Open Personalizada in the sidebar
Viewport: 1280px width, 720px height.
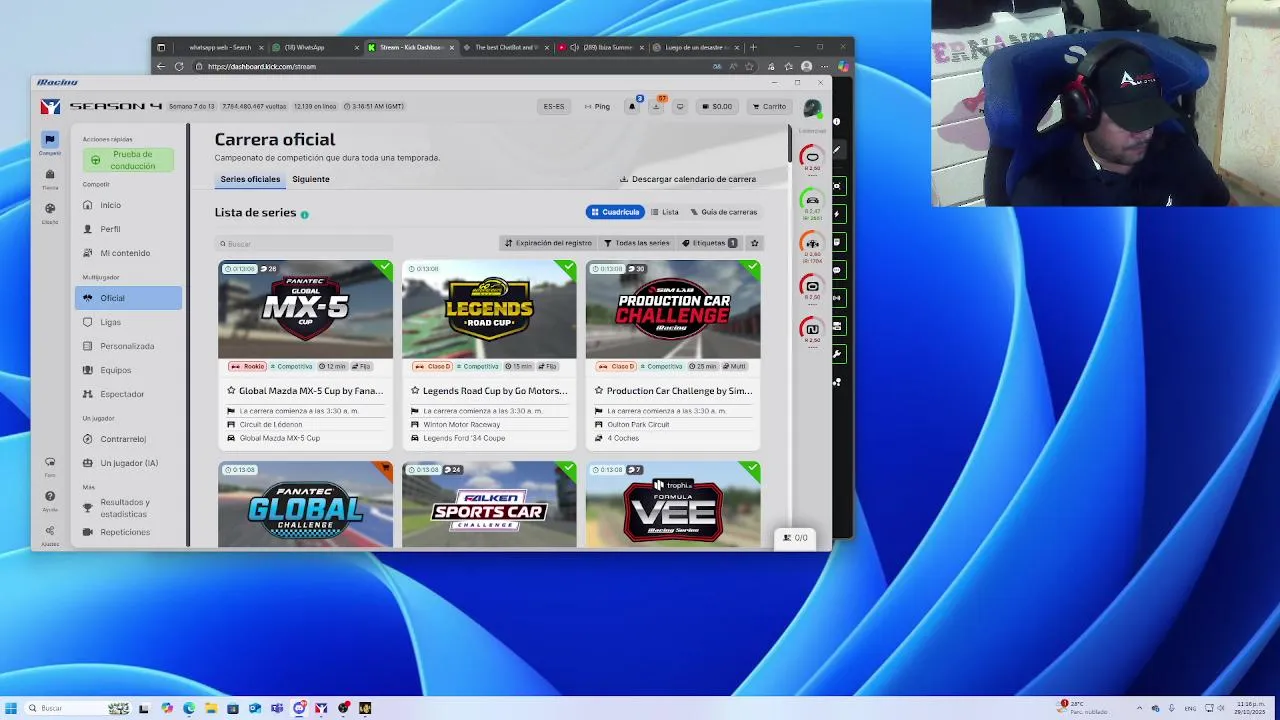tap(128, 346)
